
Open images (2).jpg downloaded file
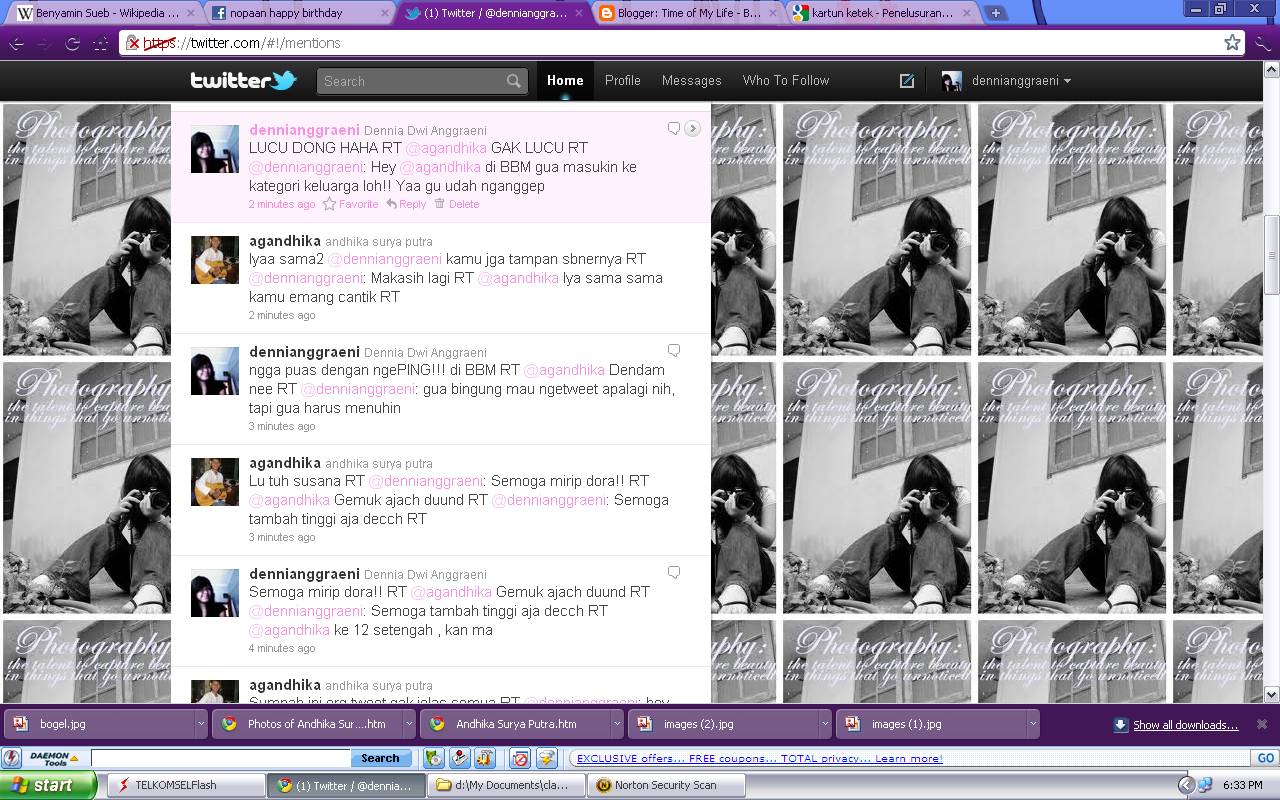coord(724,724)
